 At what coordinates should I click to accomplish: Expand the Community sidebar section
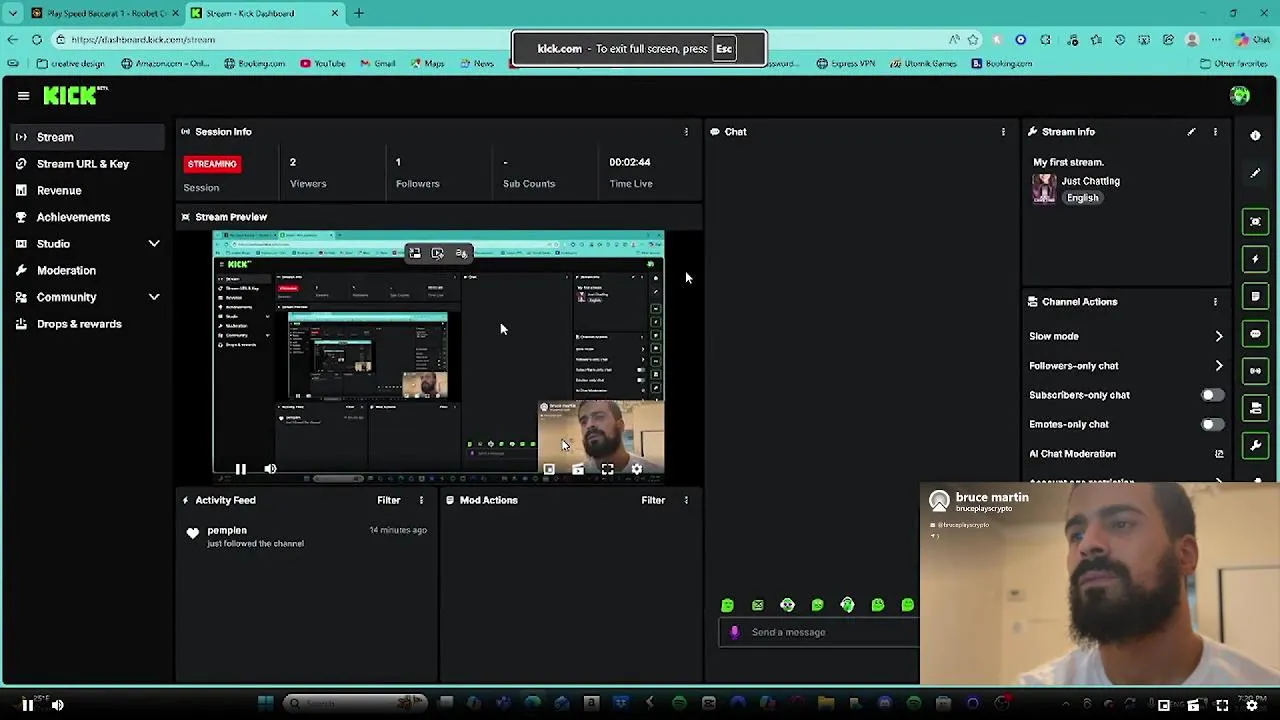click(x=154, y=297)
